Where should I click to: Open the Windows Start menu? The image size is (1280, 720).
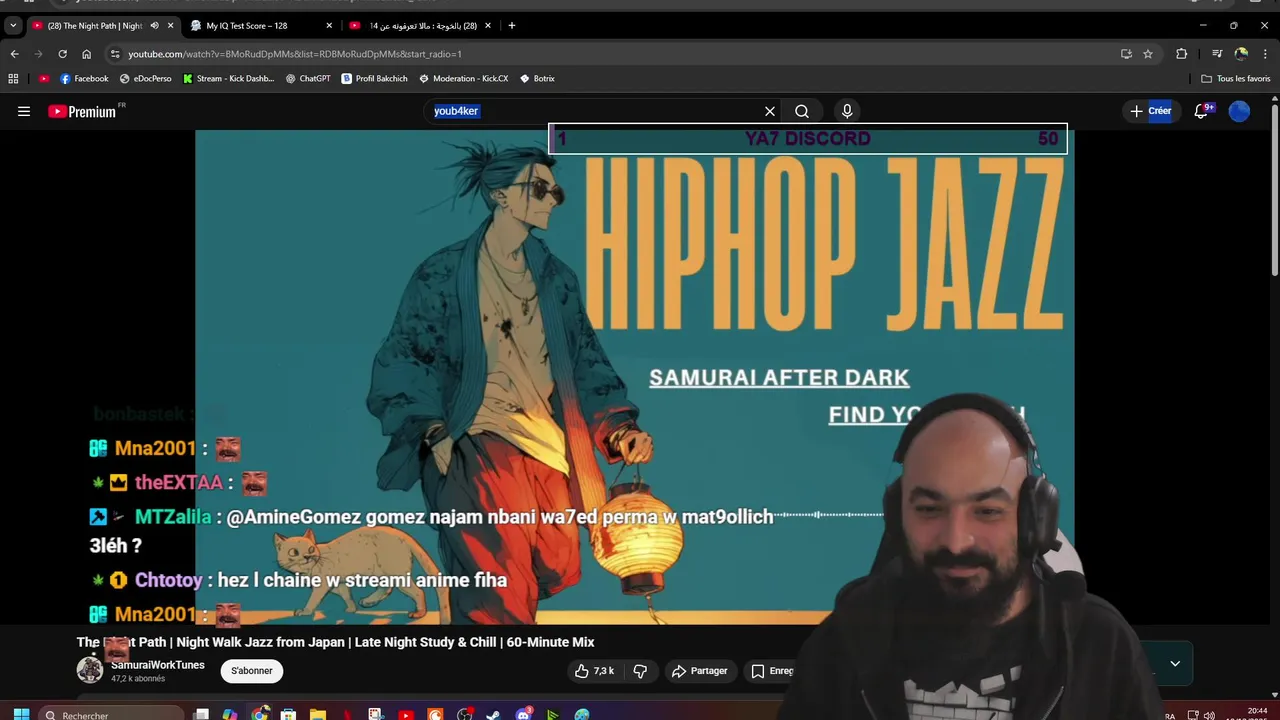[21, 714]
